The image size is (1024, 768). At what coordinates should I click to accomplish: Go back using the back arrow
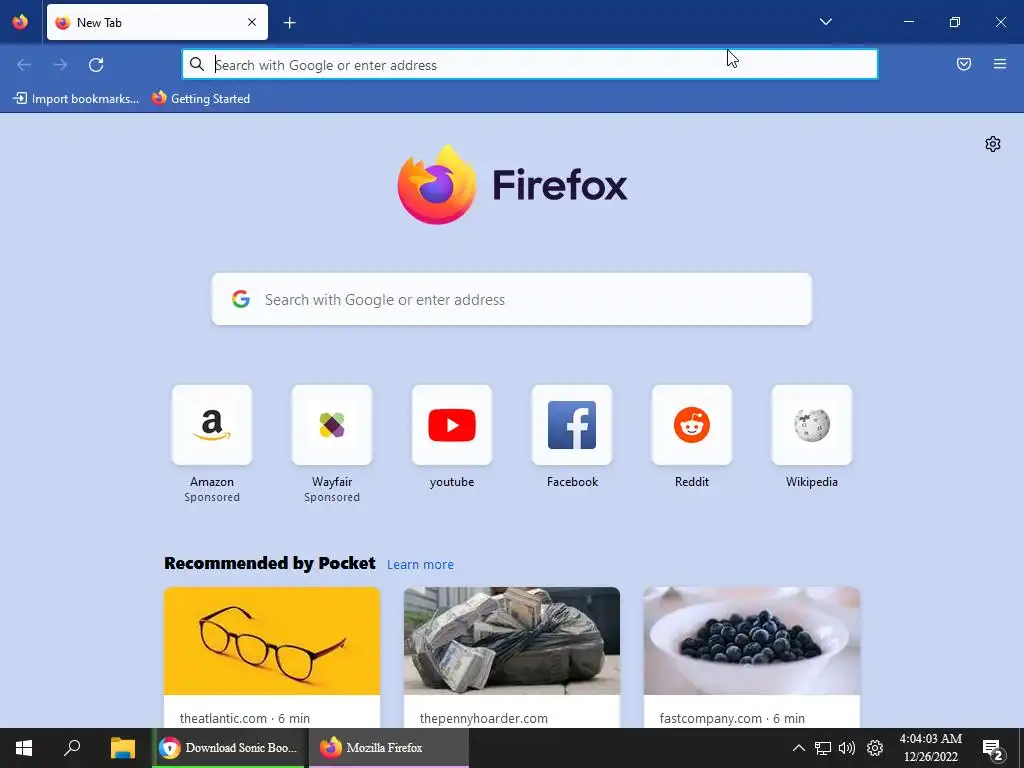(x=24, y=65)
